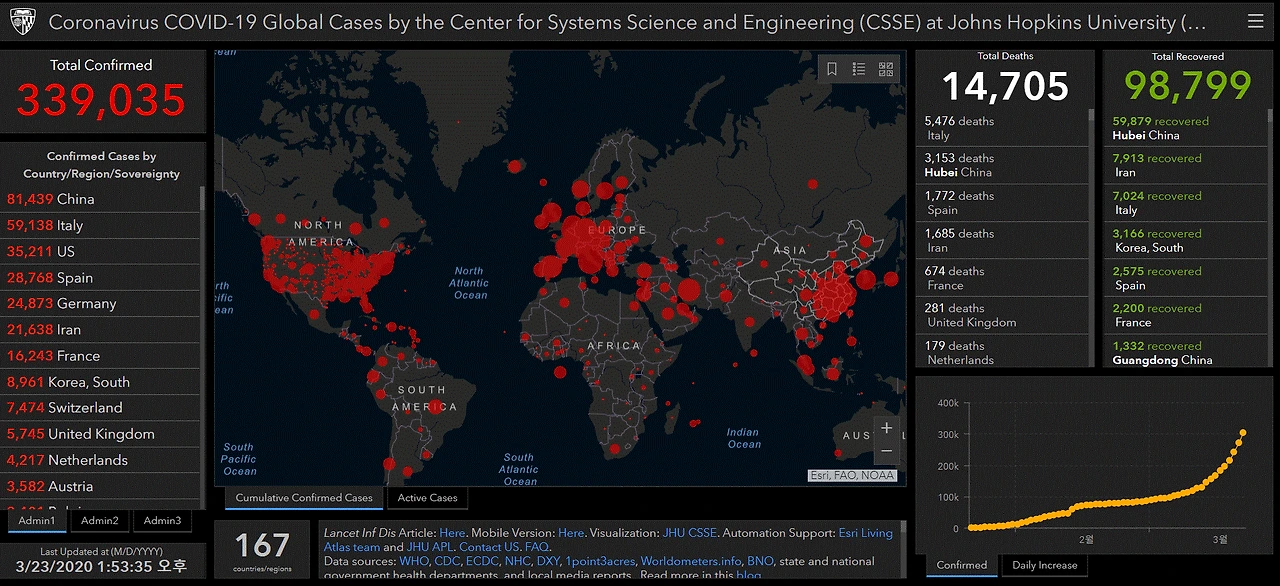The image size is (1280, 586).
Task: Select Iran row with 21,638 cases
Action: pos(101,329)
